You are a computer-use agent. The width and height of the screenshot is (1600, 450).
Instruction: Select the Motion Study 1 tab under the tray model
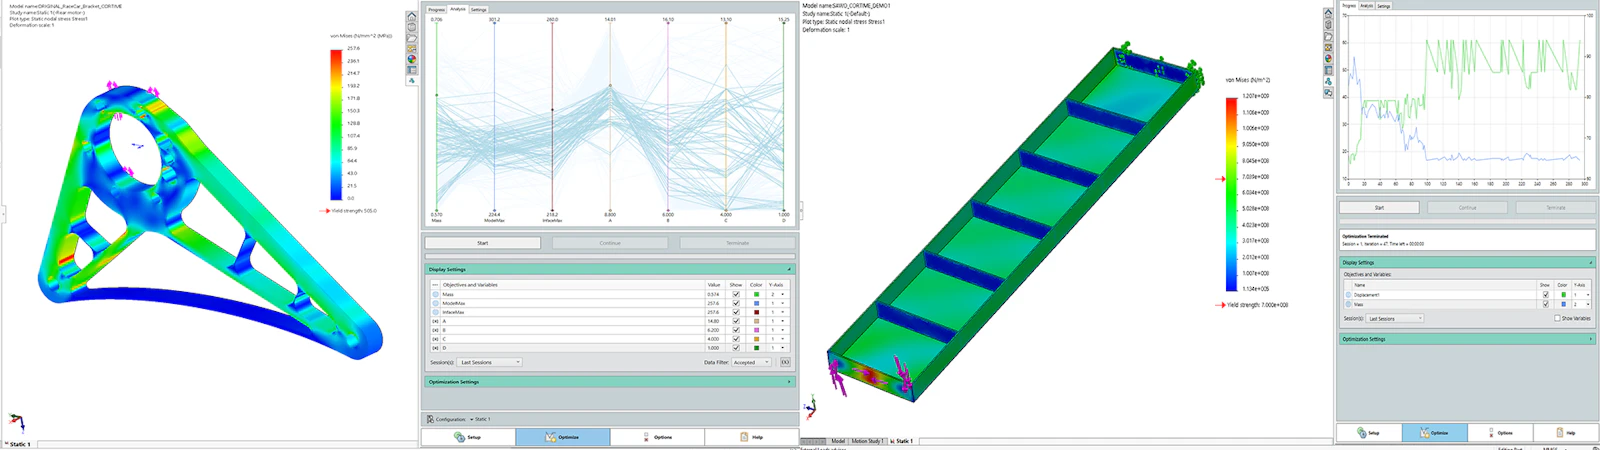point(866,441)
